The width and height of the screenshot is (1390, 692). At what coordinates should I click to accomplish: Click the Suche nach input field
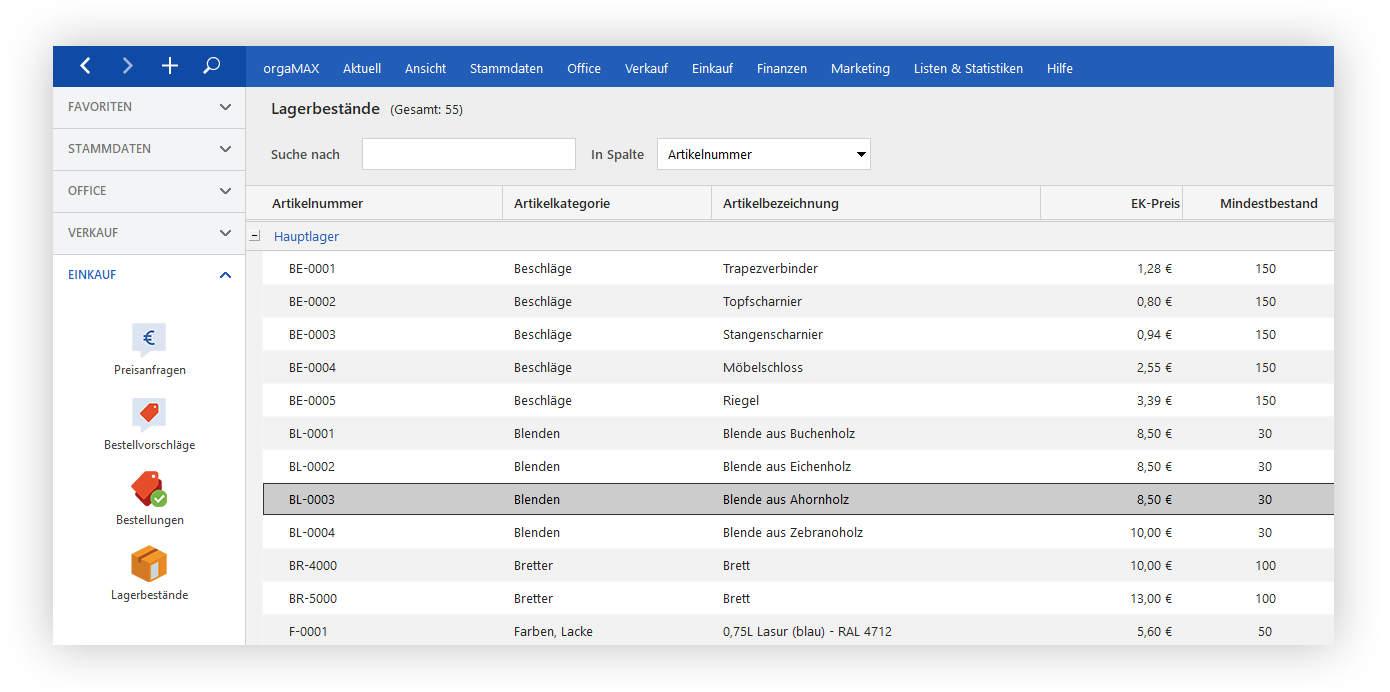click(x=469, y=155)
